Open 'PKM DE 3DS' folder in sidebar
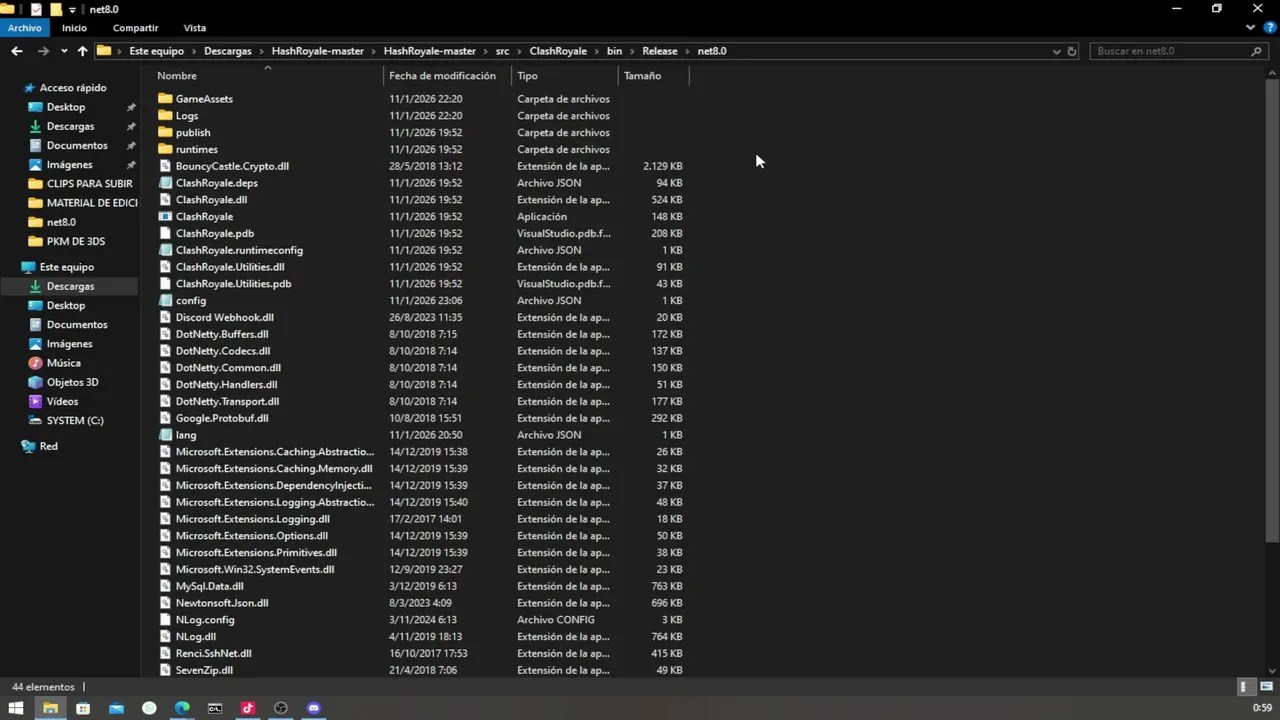Screen dimensions: 1280x720 coord(75,241)
